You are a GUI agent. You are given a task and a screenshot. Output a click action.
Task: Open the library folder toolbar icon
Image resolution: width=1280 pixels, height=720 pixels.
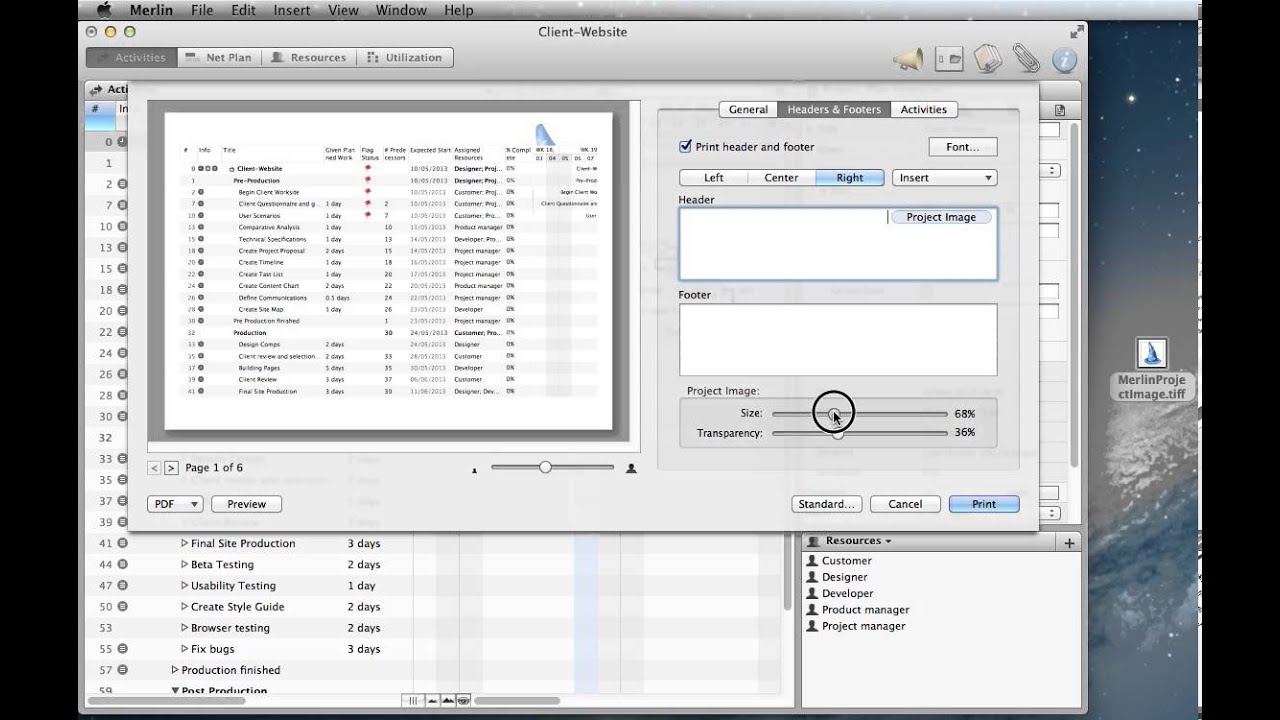[x=948, y=59]
